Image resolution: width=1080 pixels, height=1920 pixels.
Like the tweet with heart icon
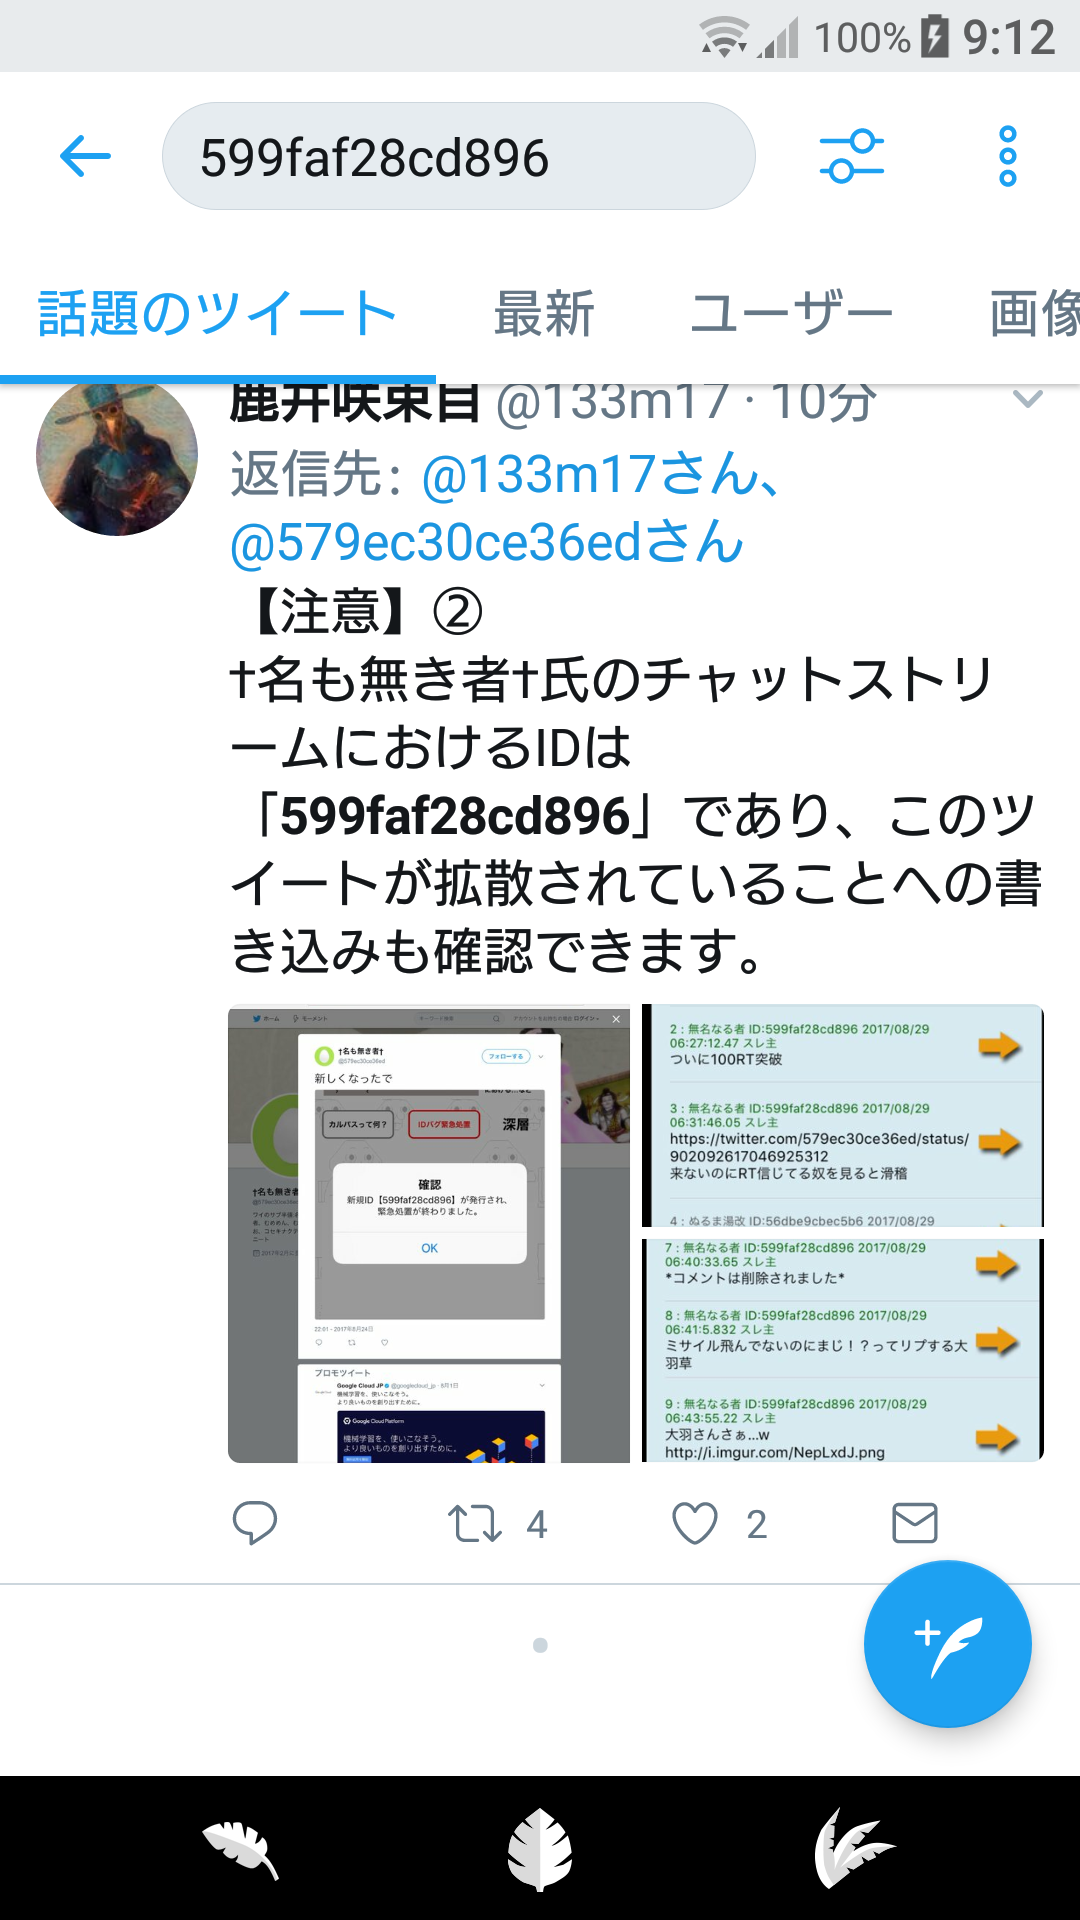[694, 1523]
